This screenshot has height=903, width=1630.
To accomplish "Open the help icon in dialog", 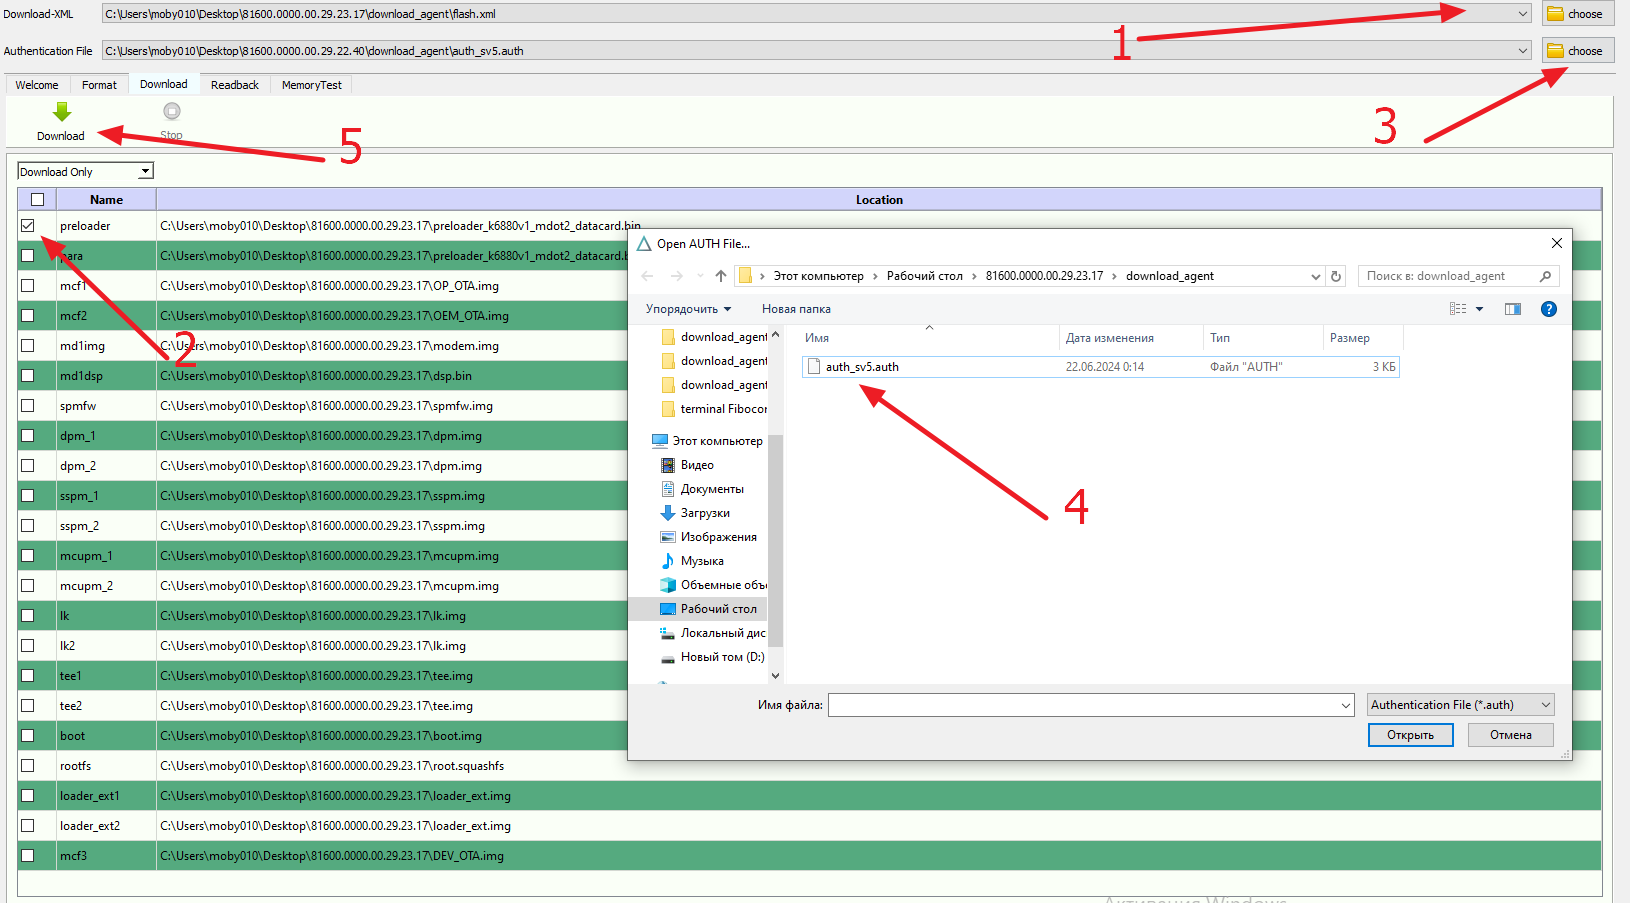I will [x=1549, y=309].
